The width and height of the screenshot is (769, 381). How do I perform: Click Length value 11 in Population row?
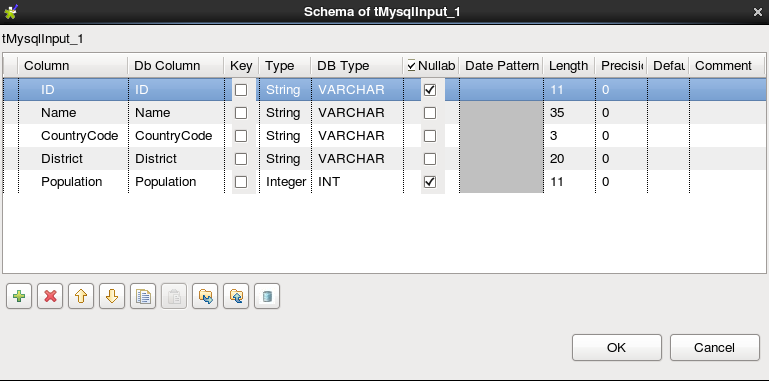[569, 182]
